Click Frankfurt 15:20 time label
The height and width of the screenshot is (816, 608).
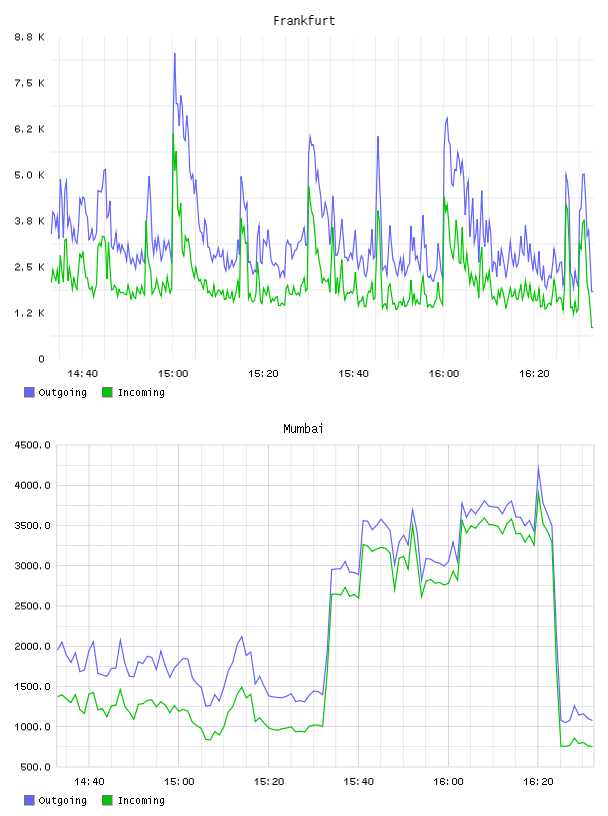263,374
